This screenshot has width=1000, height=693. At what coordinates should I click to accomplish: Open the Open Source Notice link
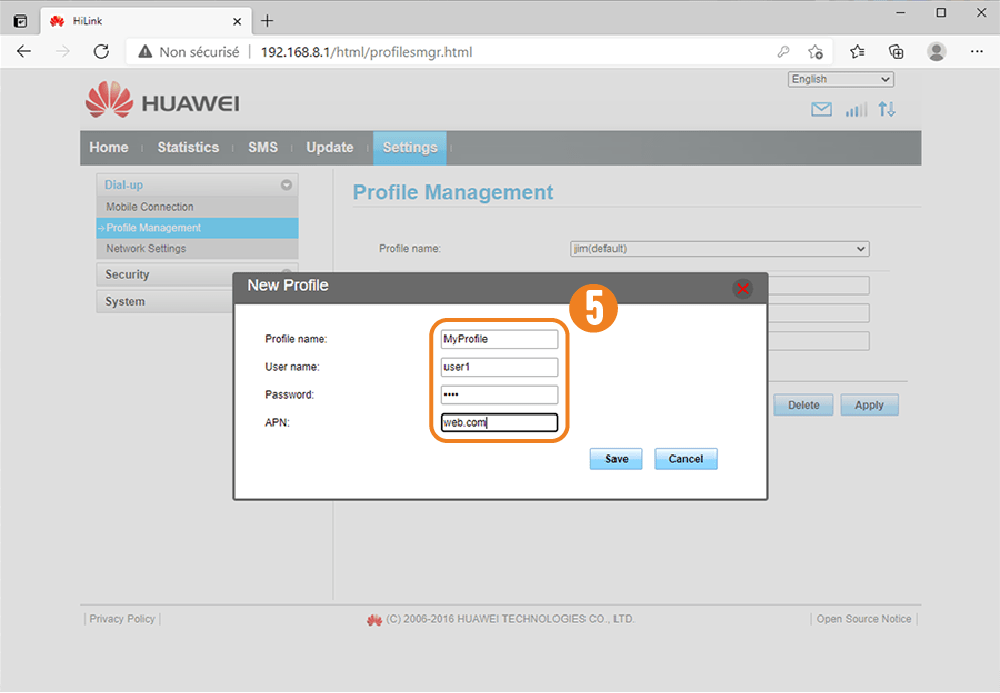pos(864,618)
